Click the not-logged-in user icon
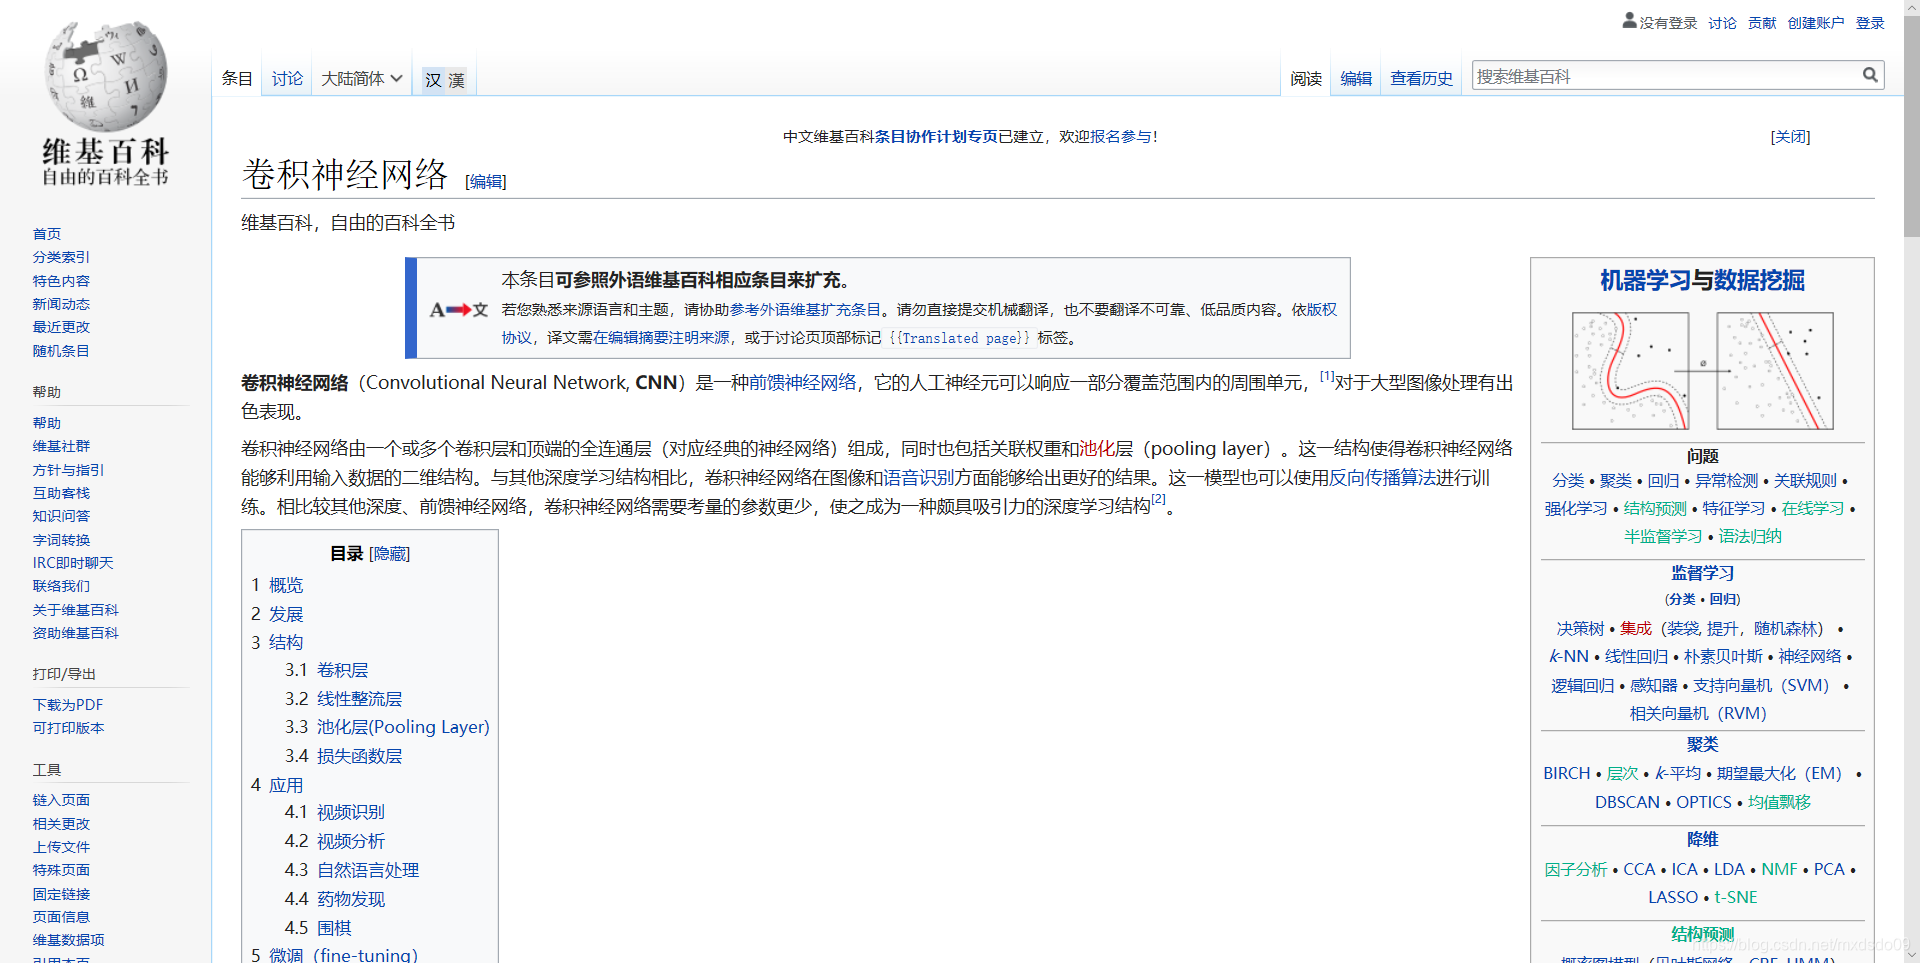Image resolution: width=1920 pixels, height=963 pixels. tap(1629, 20)
